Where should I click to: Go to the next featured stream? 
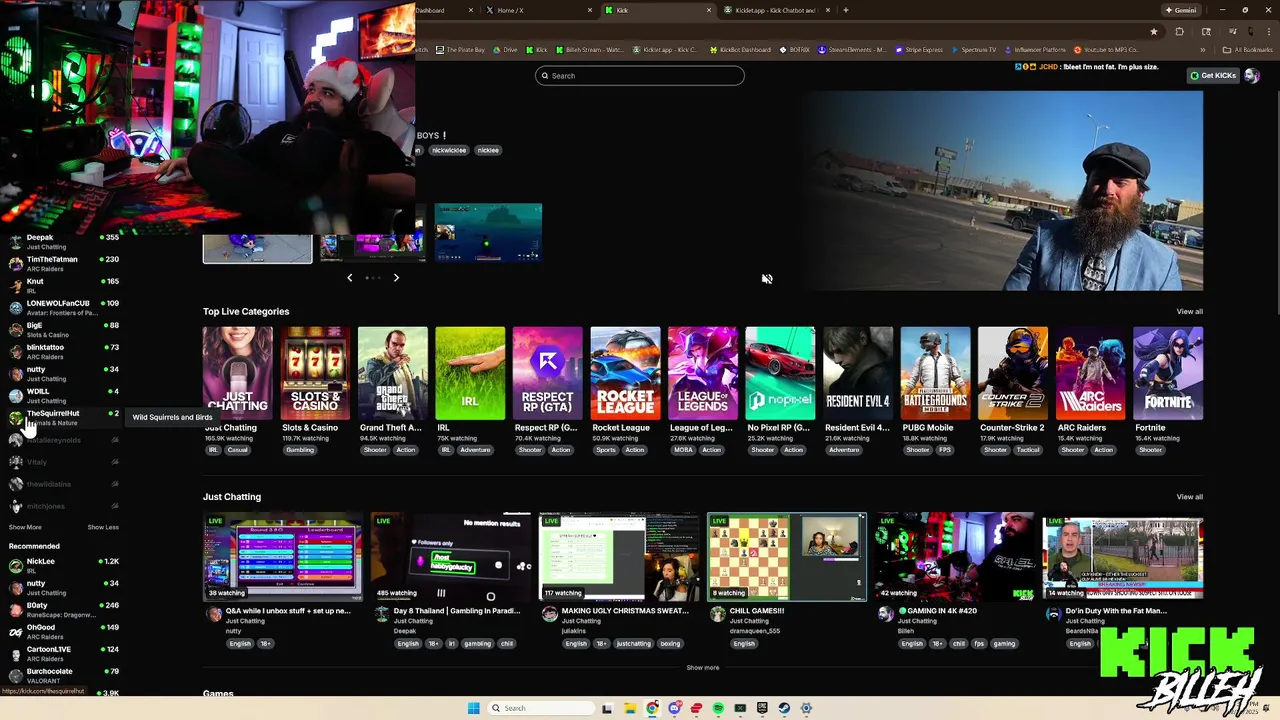[x=396, y=278]
